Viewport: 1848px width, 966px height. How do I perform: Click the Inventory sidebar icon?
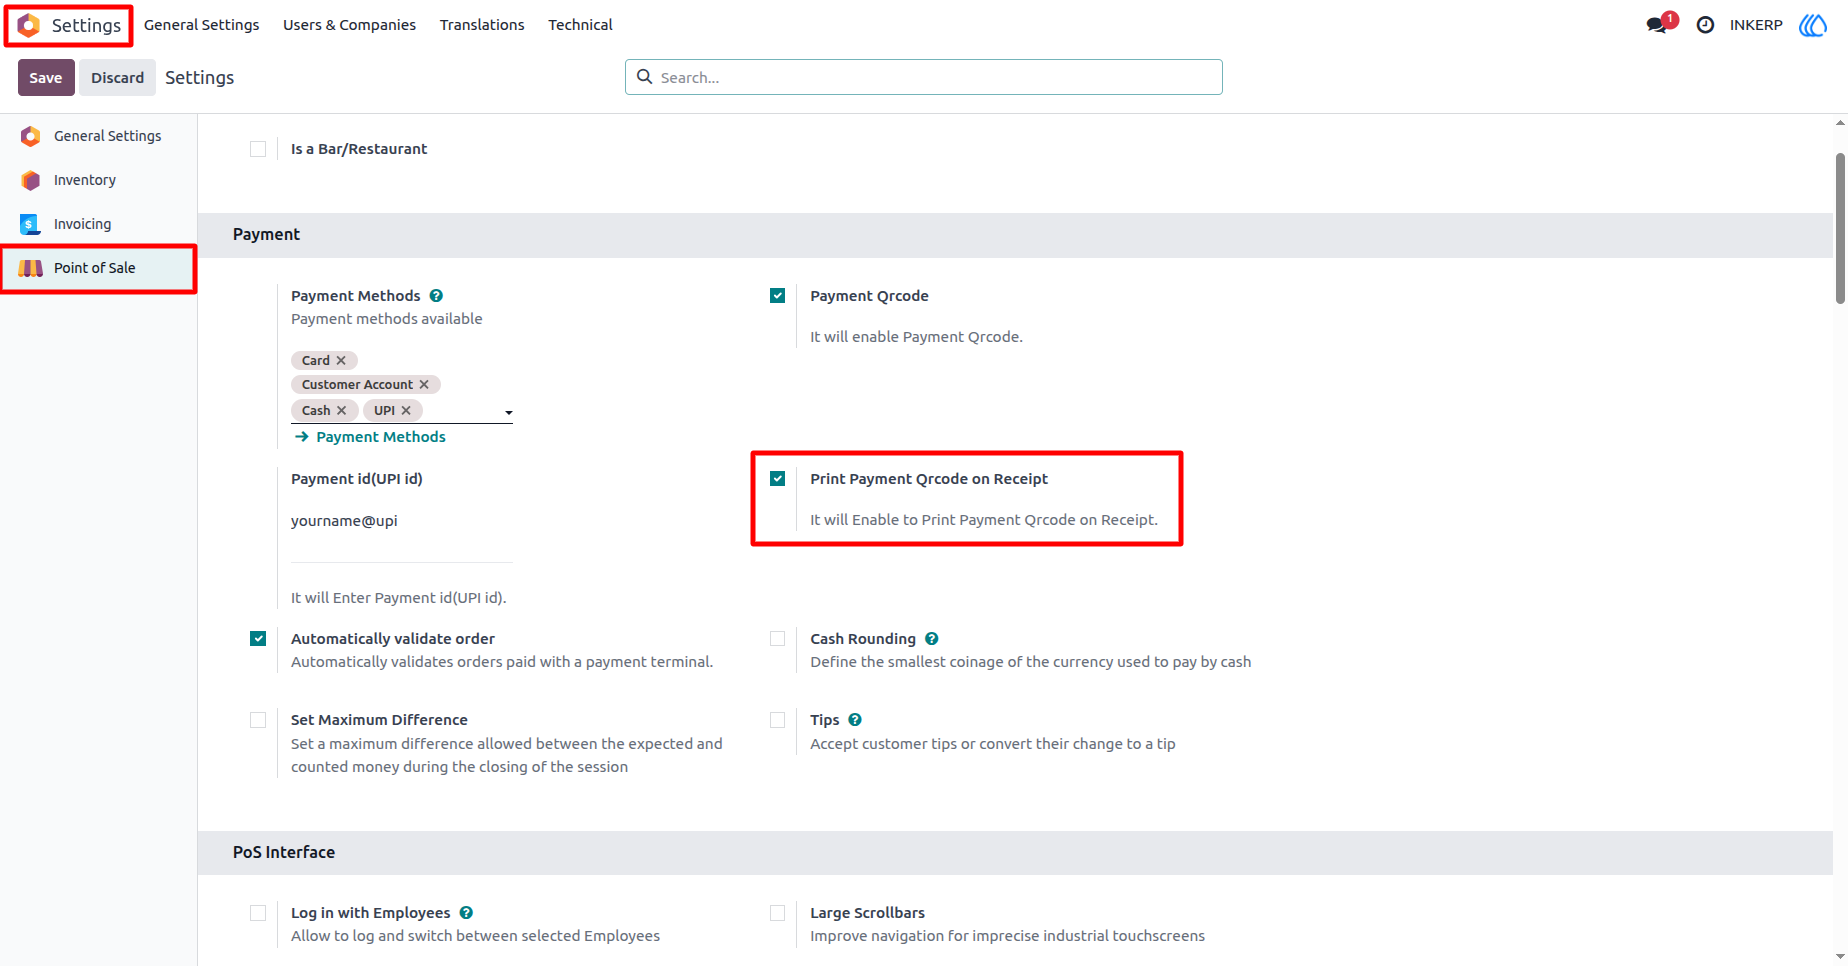click(x=31, y=180)
